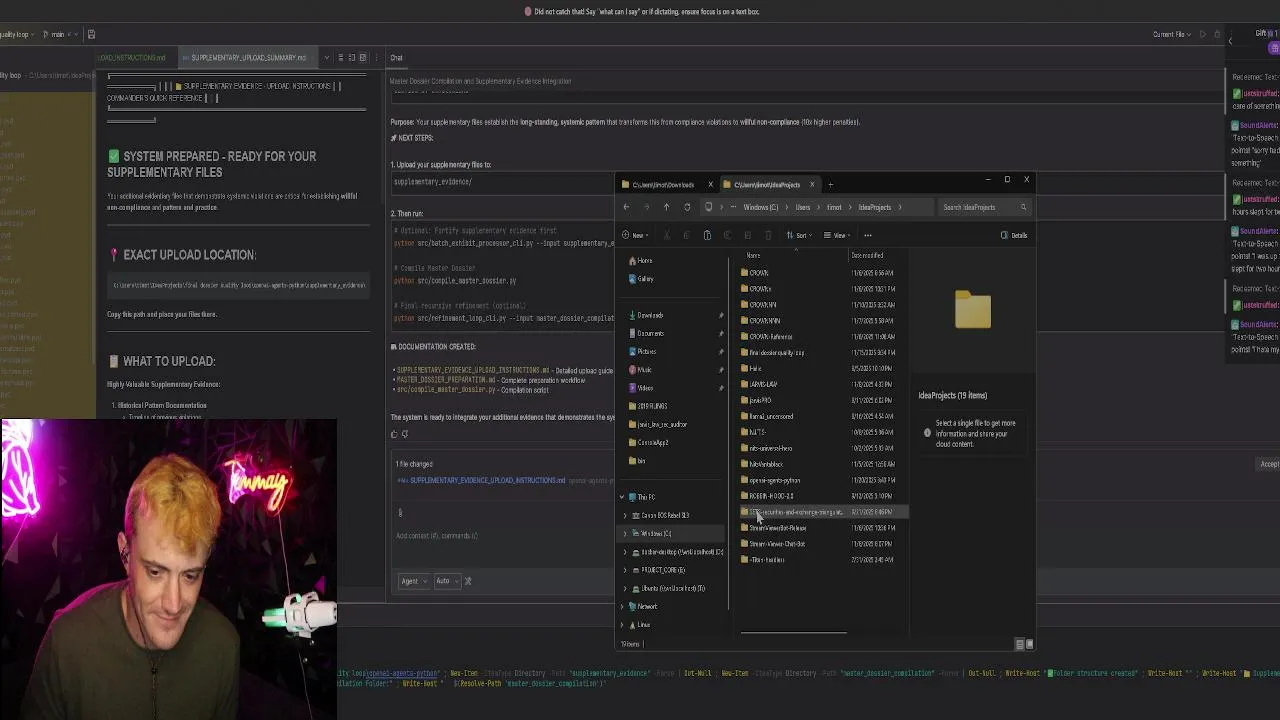
Task: Open Home in the navigation pane
Action: tap(645, 261)
